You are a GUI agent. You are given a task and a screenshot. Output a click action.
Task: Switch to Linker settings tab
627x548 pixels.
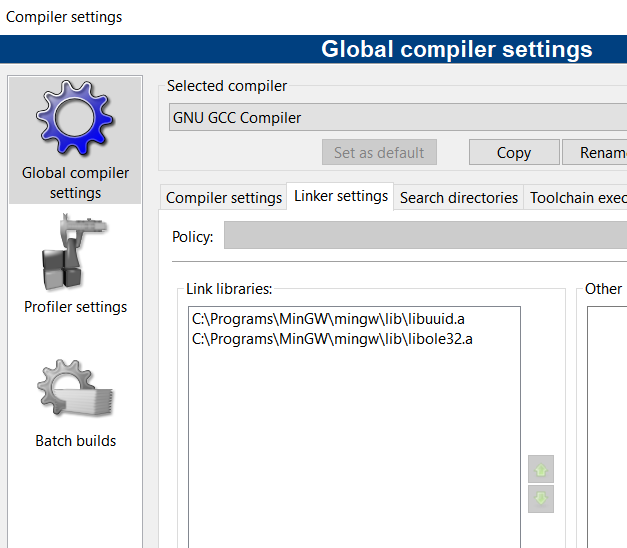[x=341, y=196]
